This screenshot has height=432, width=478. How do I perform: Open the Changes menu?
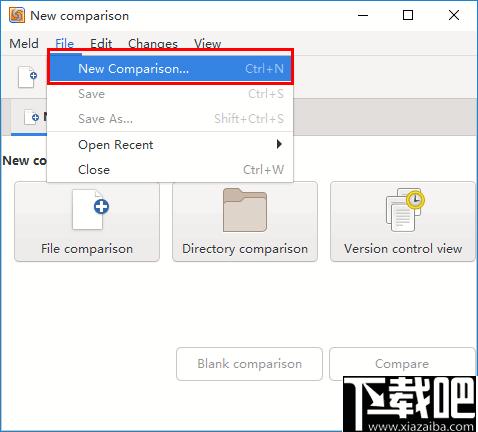[x=153, y=44]
